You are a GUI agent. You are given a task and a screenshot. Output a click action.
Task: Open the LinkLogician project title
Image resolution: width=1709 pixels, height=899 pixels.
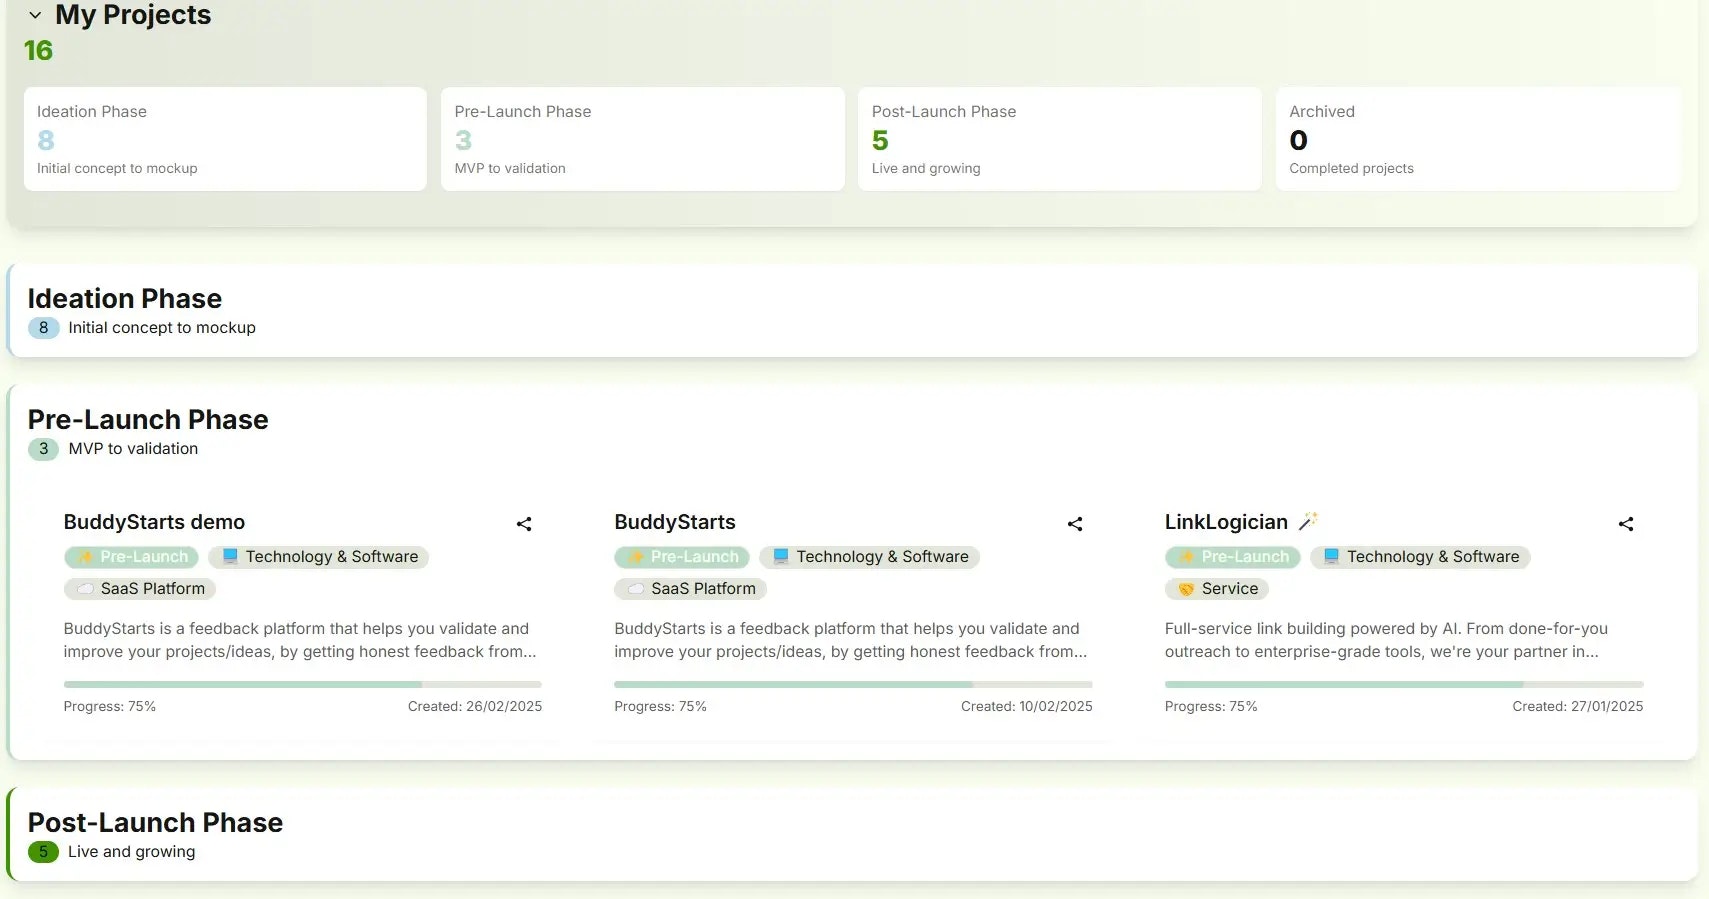[1226, 522]
